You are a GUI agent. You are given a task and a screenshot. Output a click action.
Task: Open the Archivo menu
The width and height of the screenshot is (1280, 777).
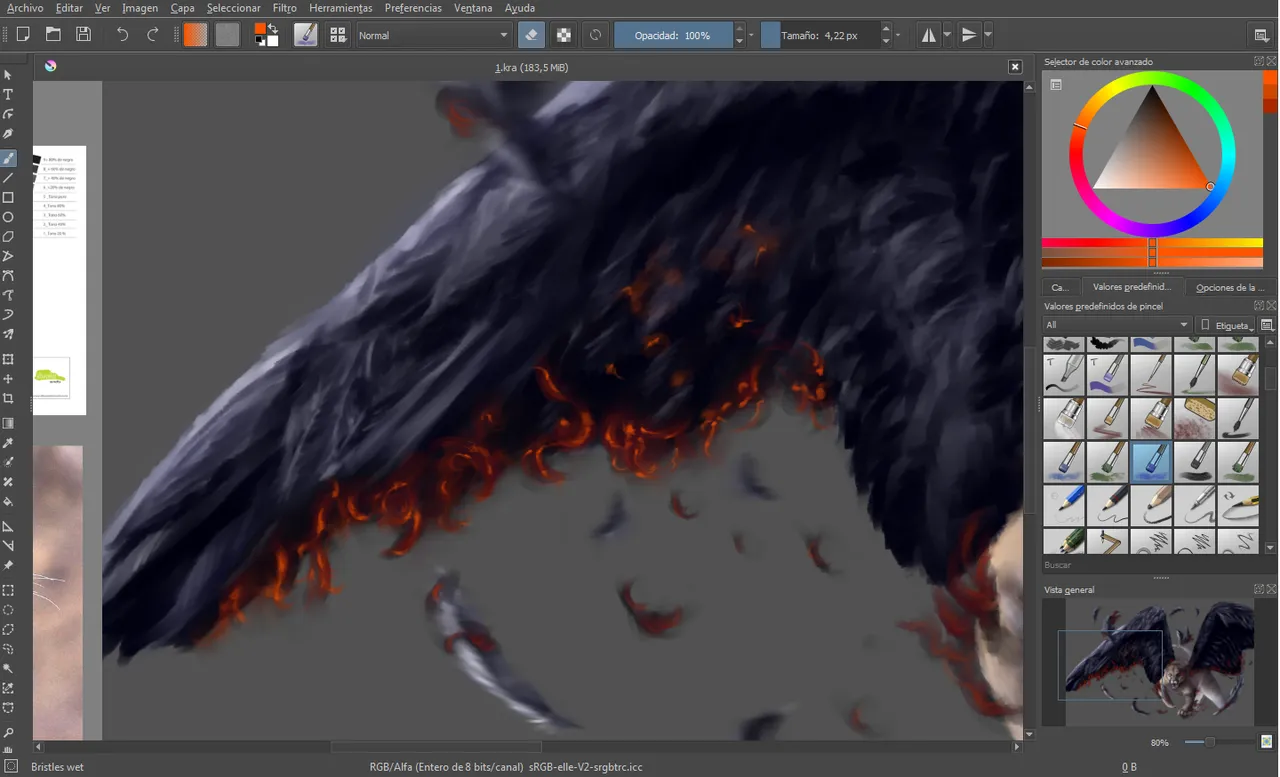coord(25,8)
